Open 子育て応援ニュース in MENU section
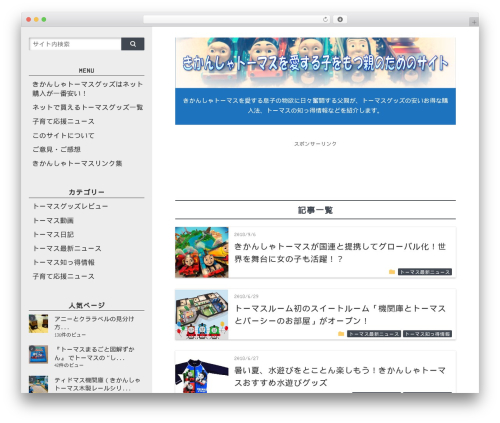The width and height of the screenshot is (500, 423). [x=63, y=121]
